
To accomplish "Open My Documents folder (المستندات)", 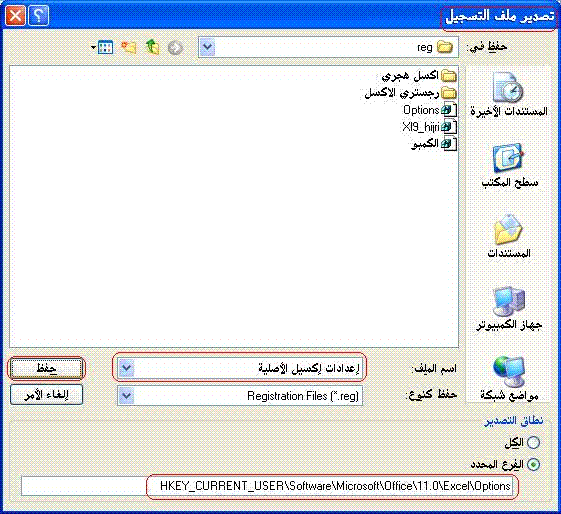I will (508, 236).
